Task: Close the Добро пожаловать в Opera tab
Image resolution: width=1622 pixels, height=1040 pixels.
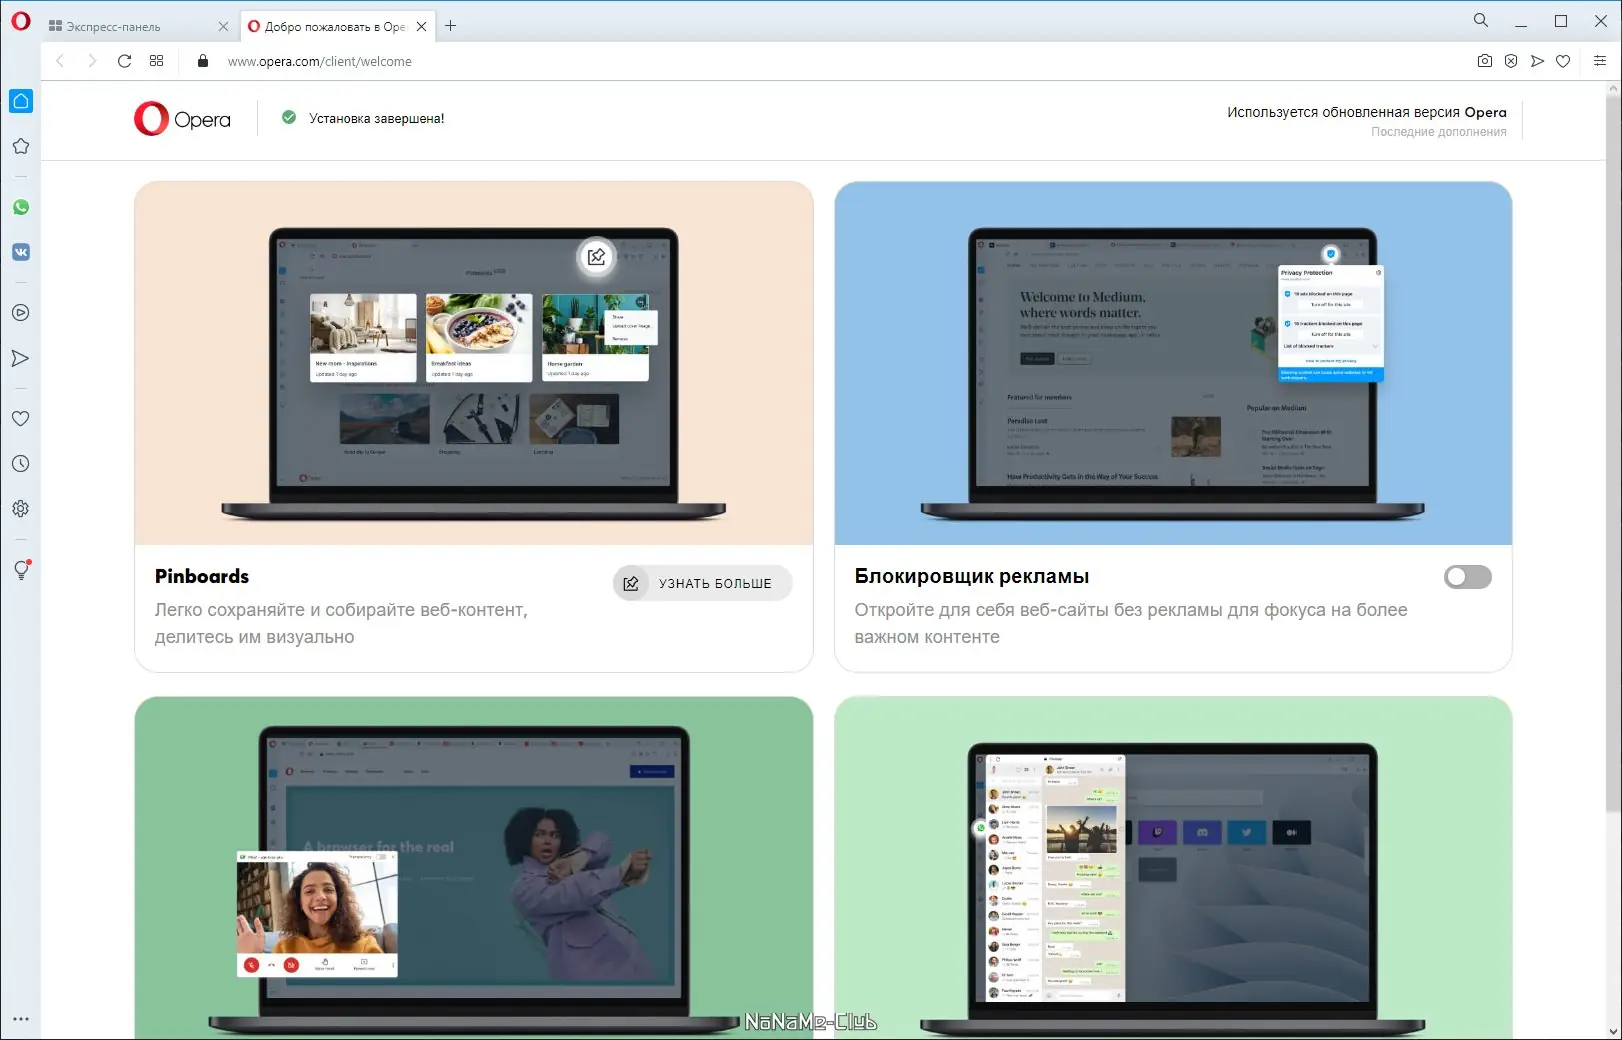Action: 421,27
